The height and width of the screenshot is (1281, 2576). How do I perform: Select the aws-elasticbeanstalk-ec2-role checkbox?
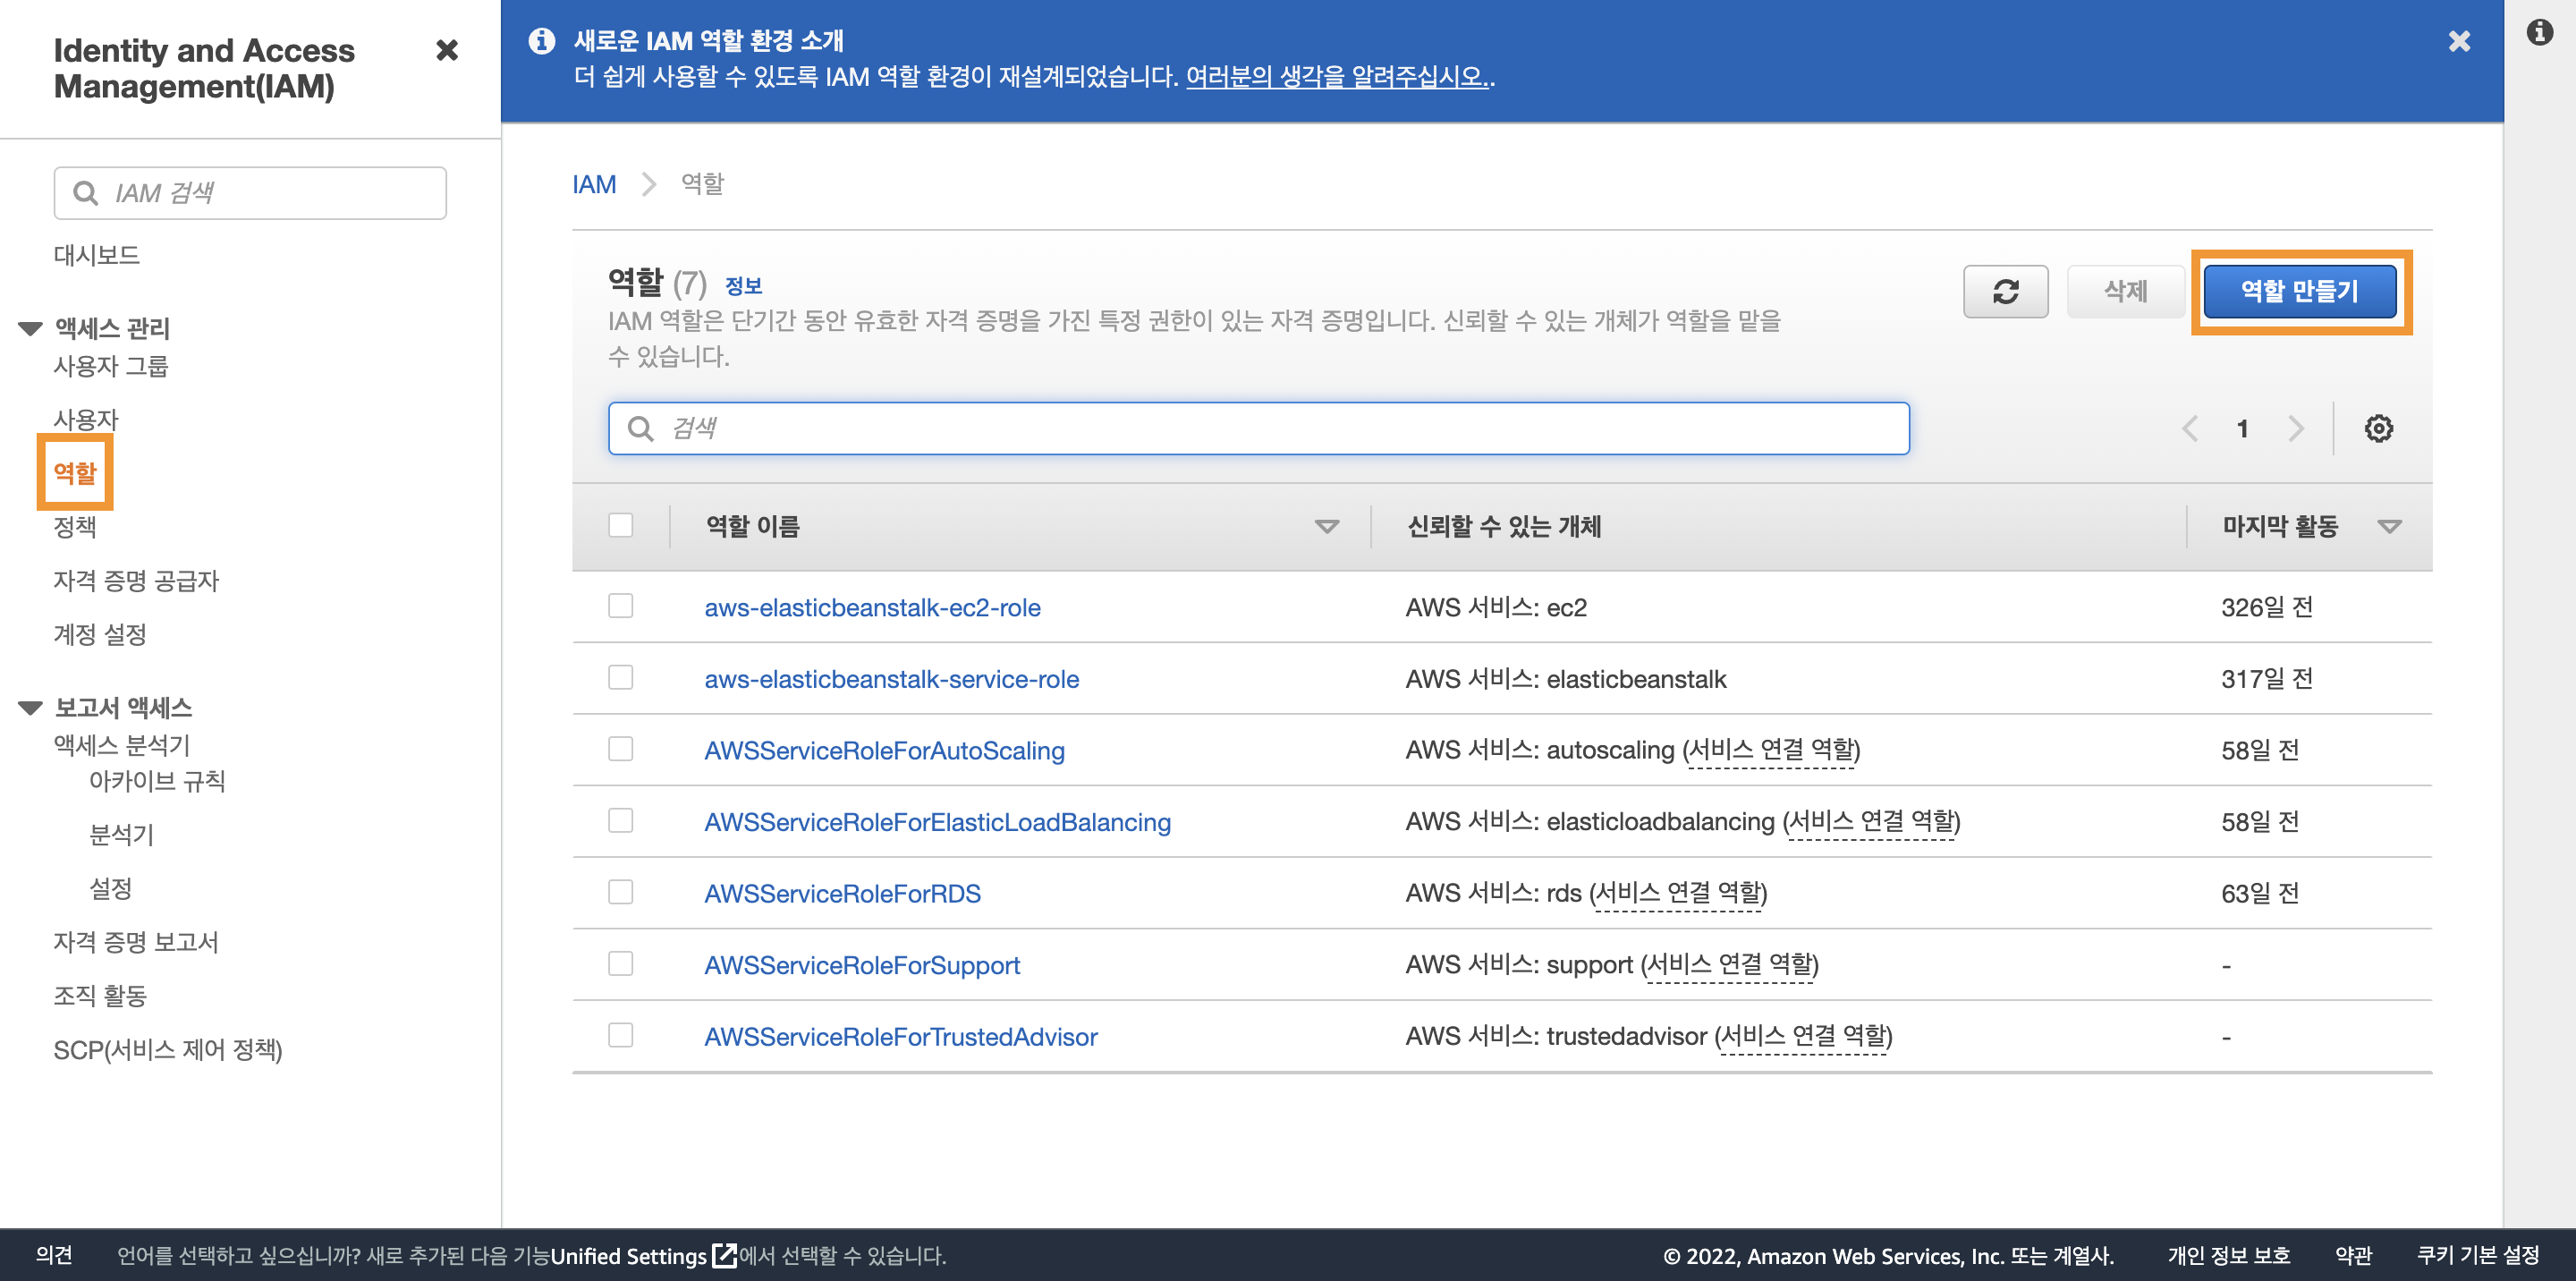pyautogui.click(x=621, y=606)
